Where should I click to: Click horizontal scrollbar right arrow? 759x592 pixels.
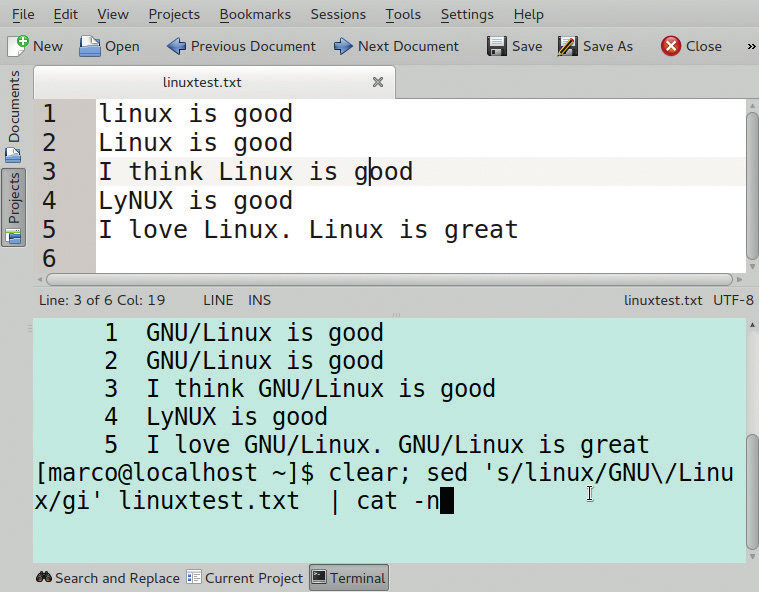739,279
